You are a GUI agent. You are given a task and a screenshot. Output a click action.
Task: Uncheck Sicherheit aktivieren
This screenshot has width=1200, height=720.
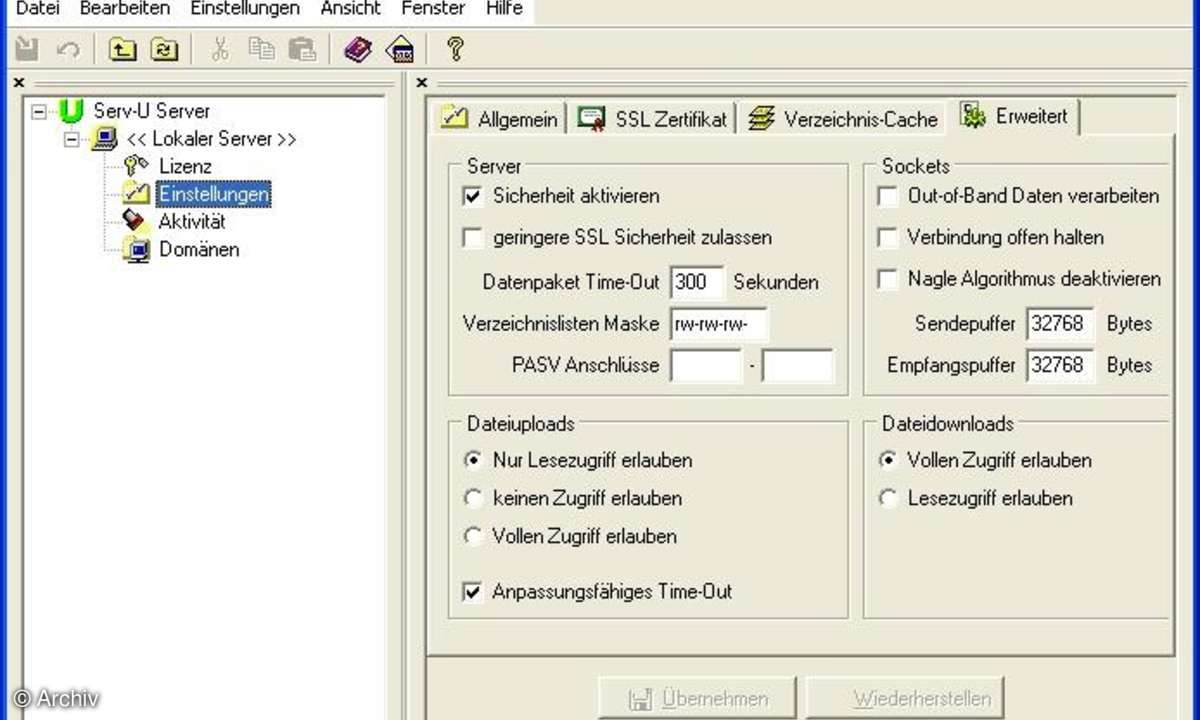tap(473, 196)
